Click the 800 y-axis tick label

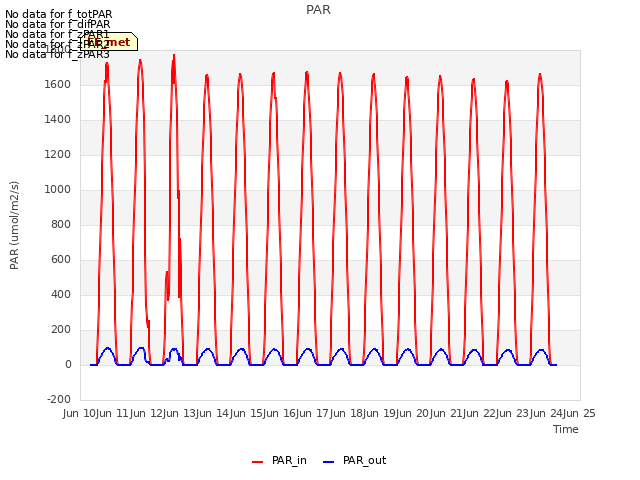(x=61, y=224)
